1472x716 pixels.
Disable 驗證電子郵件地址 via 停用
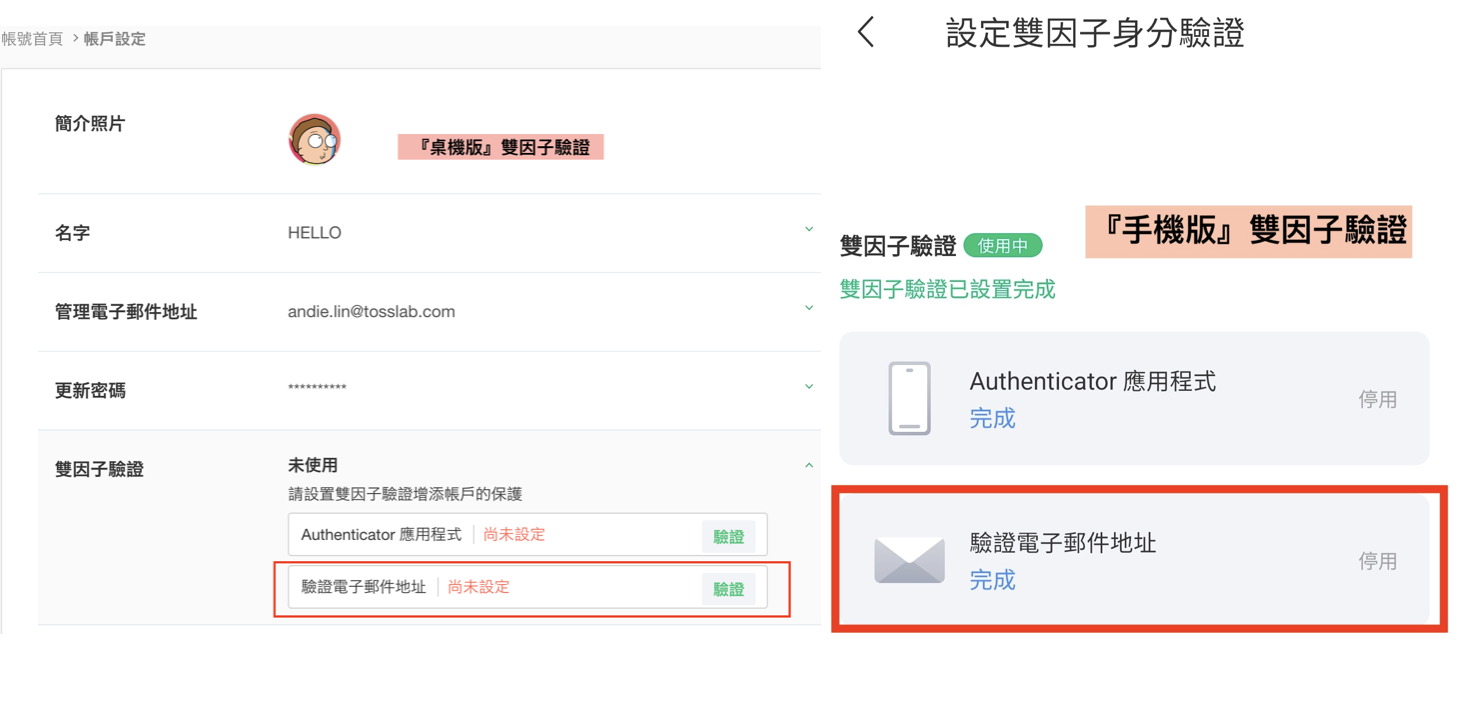(1377, 562)
